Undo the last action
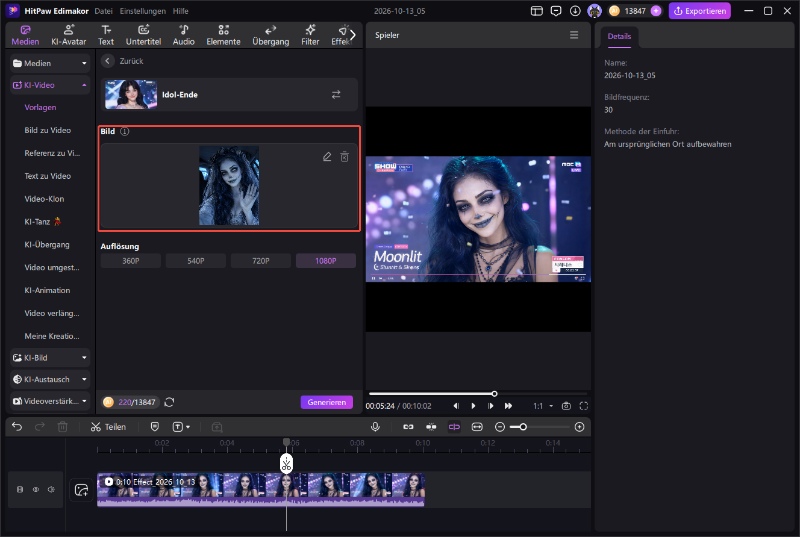The height and width of the screenshot is (537, 800). 17,427
